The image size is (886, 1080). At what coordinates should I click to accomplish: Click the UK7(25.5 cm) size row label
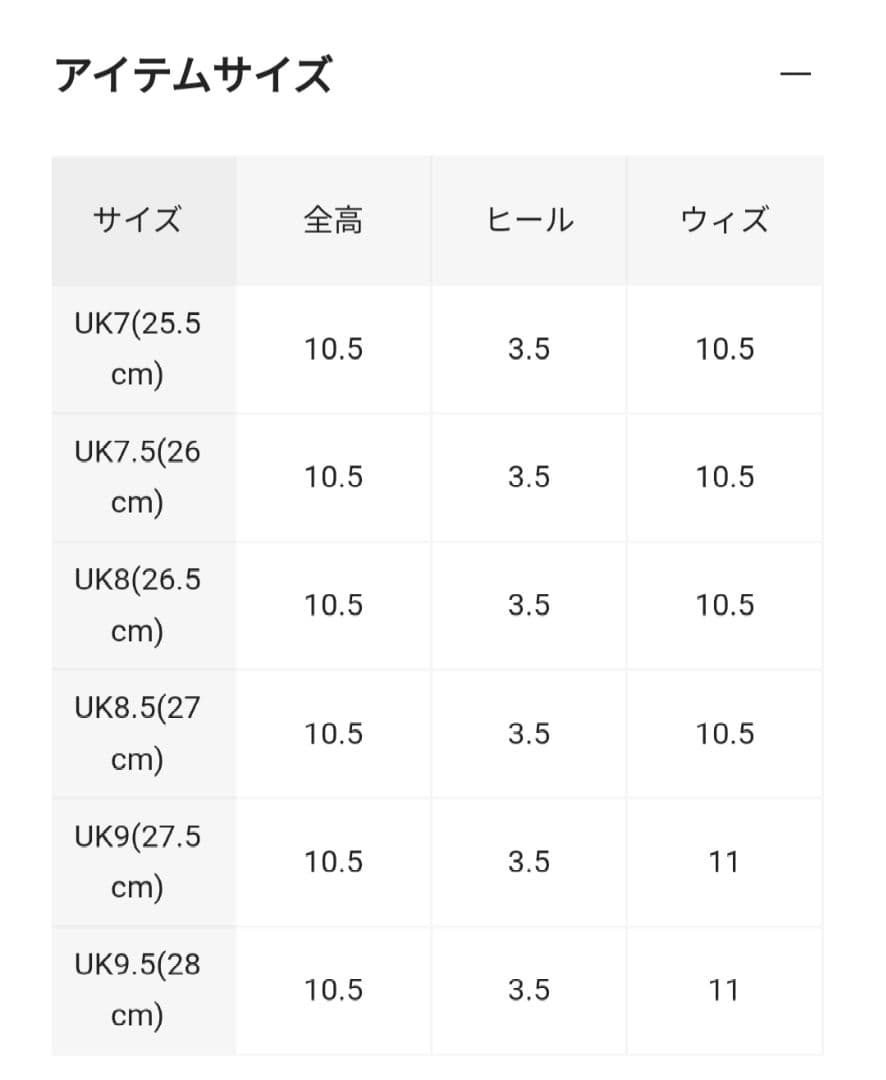[x=139, y=350]
